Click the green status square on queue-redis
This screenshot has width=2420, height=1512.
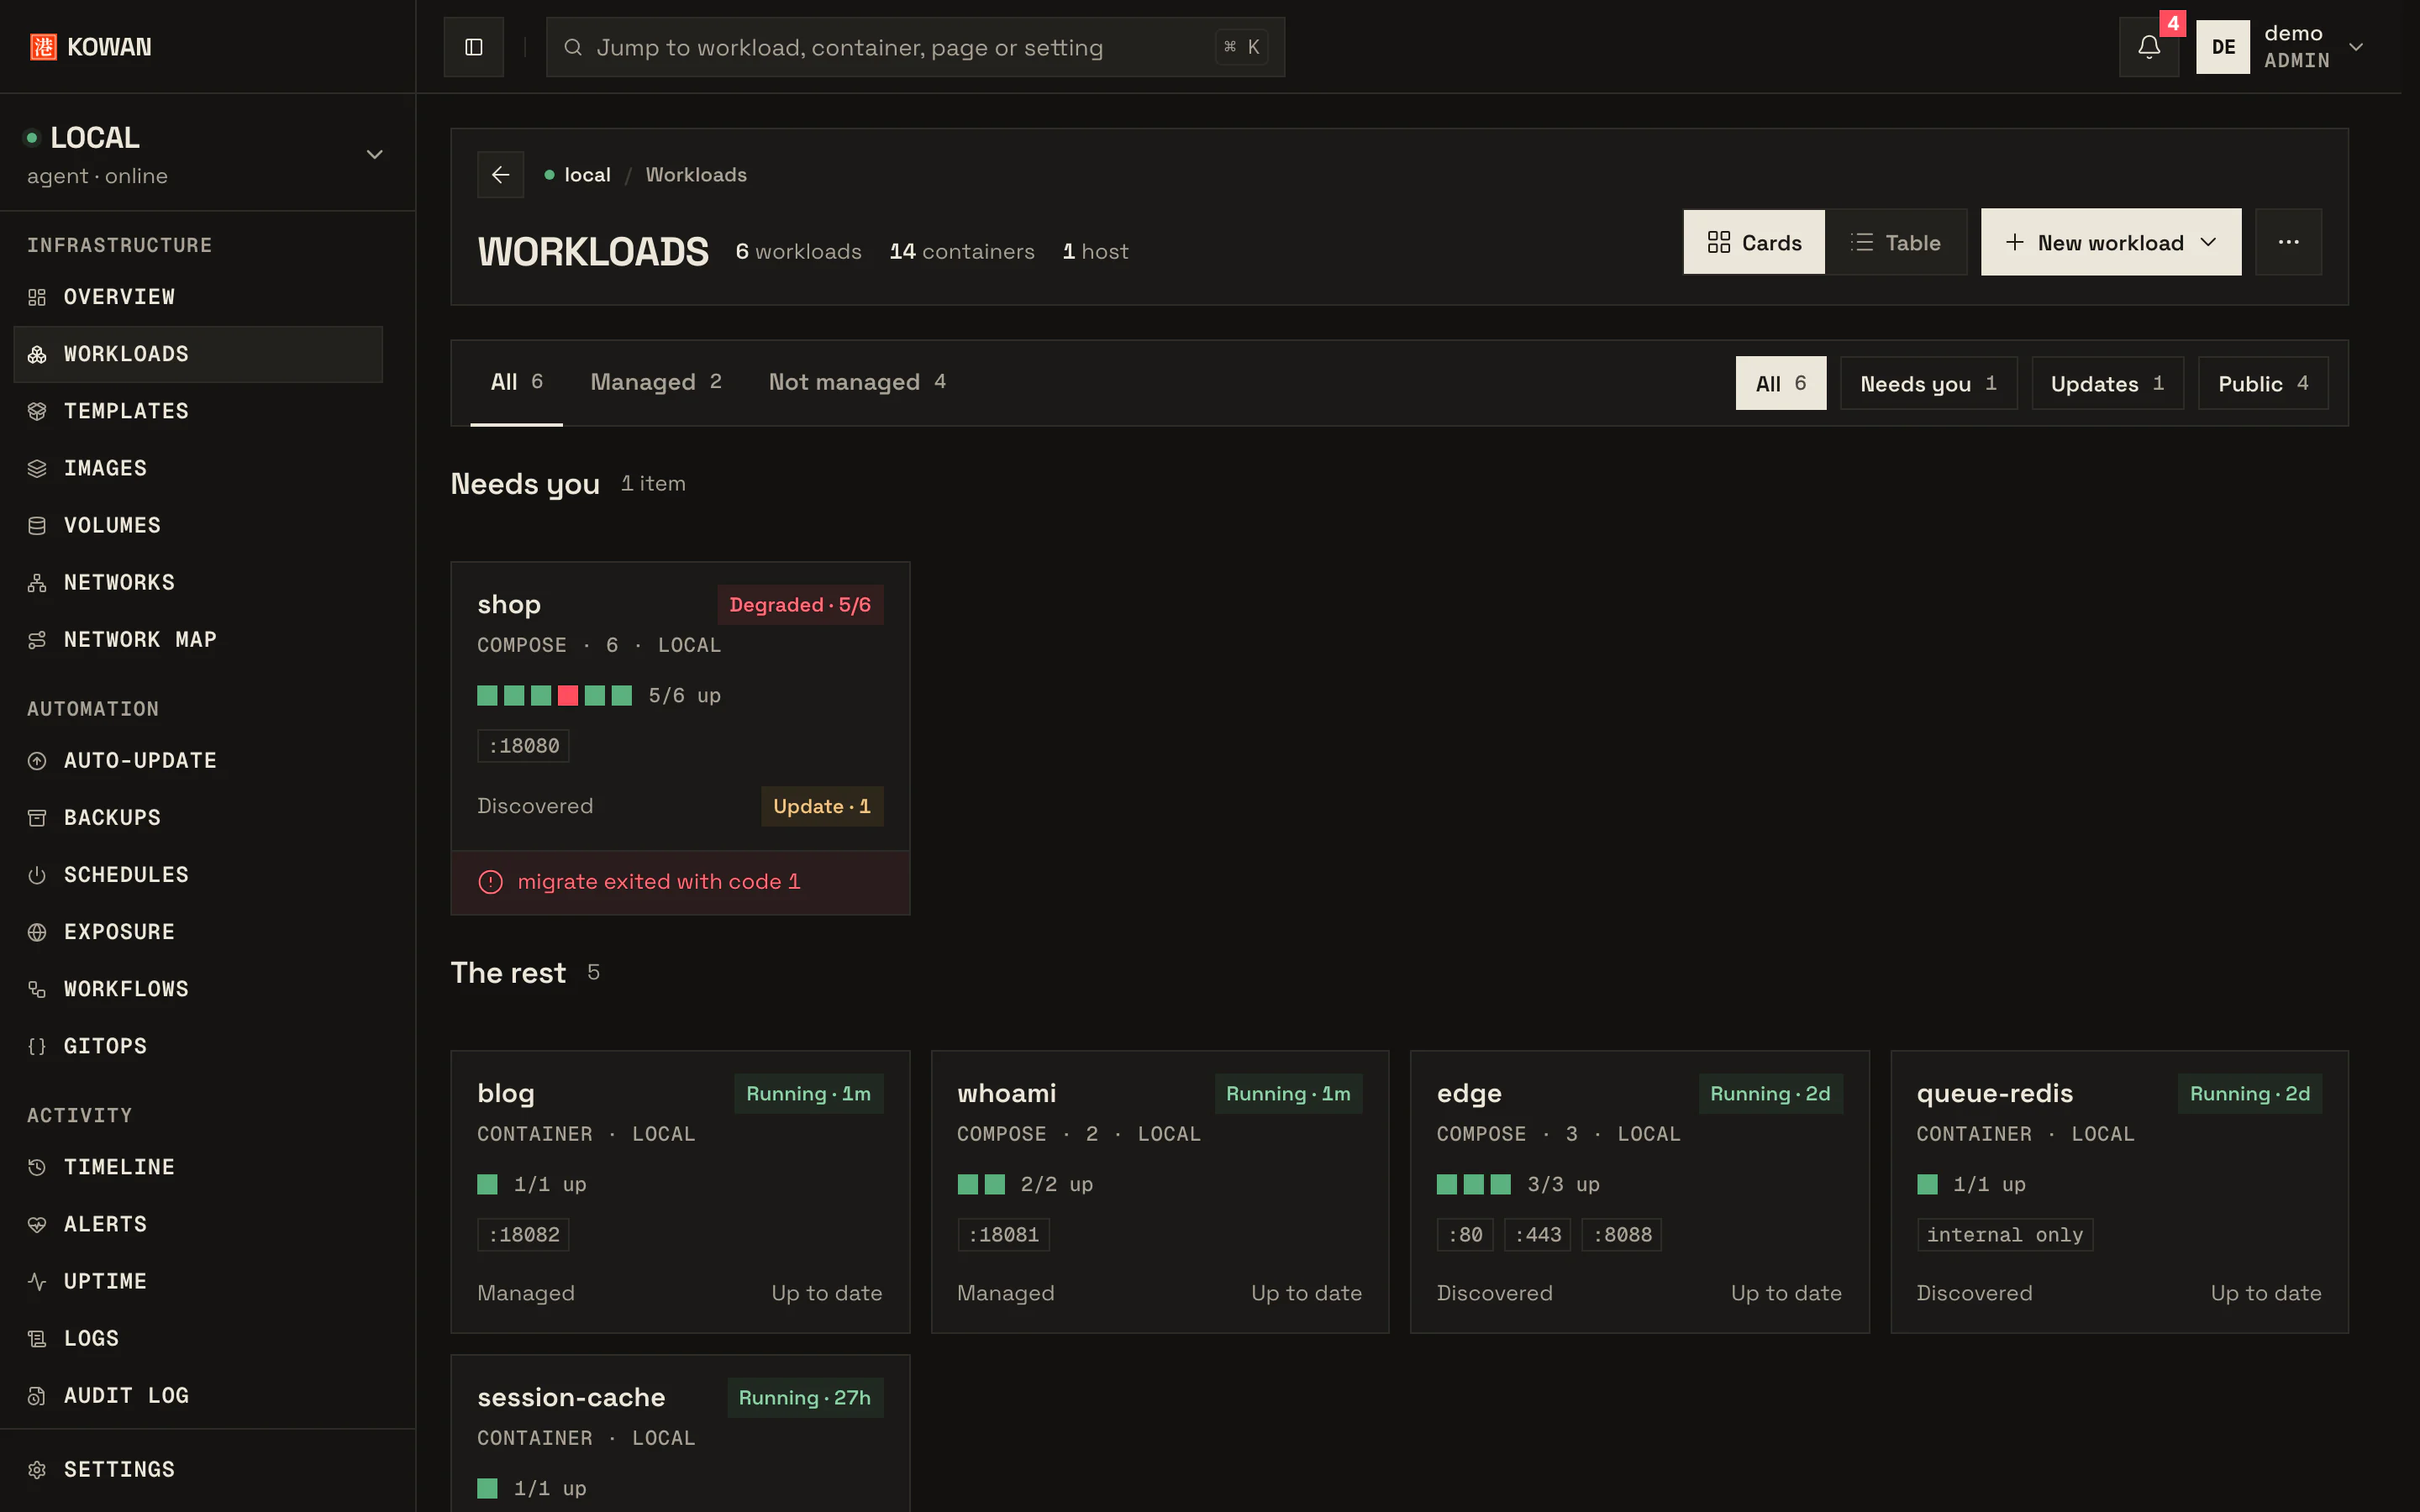pos(1927,1184)
